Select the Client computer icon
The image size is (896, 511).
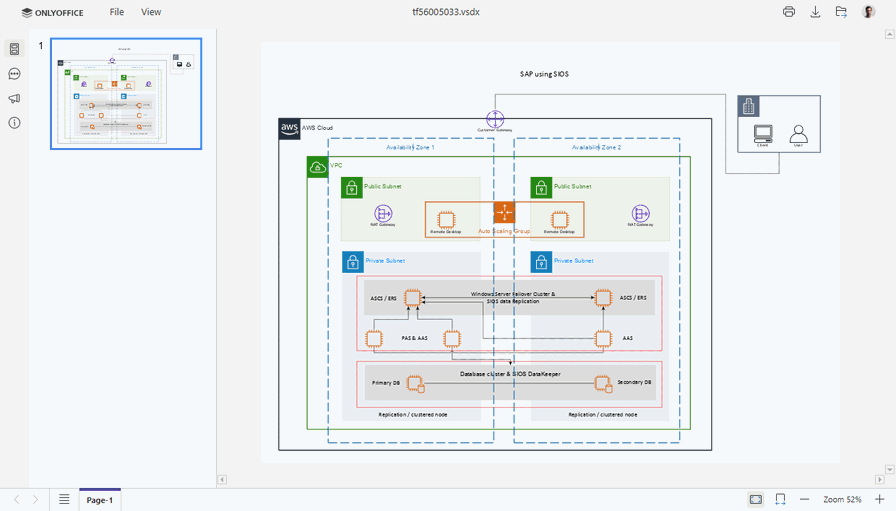pos(763,133)
